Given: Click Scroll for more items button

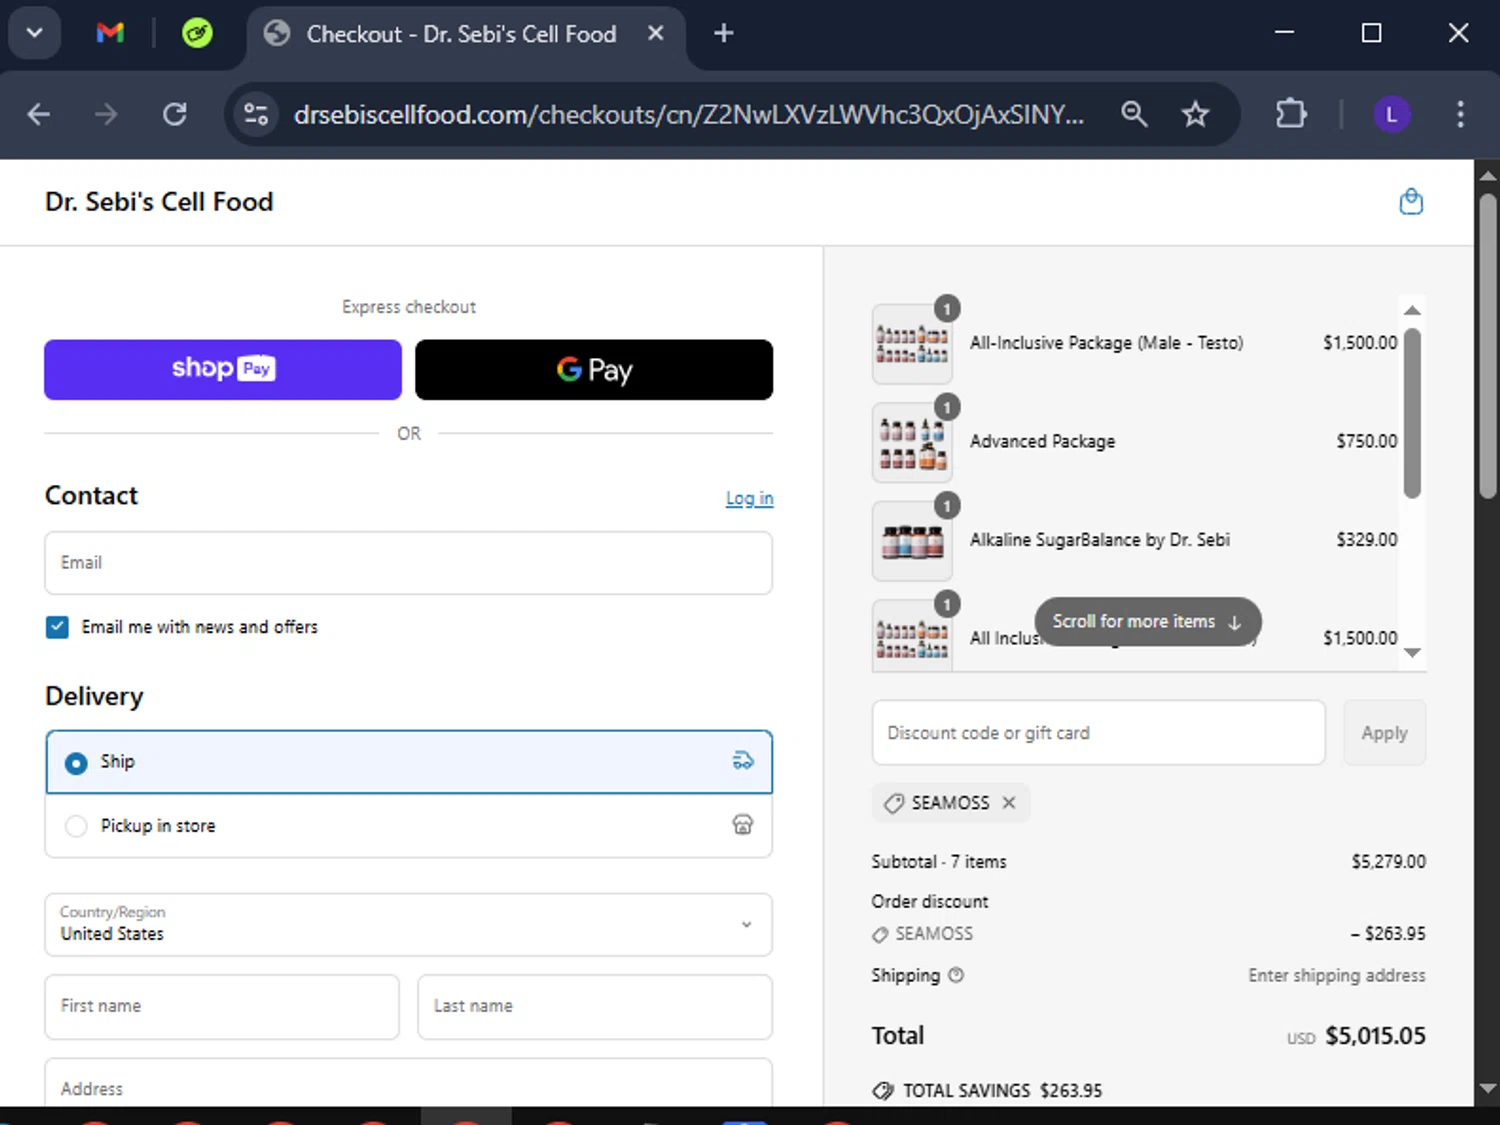Looking at the screenshot, I should click(x=1147, y=621).
